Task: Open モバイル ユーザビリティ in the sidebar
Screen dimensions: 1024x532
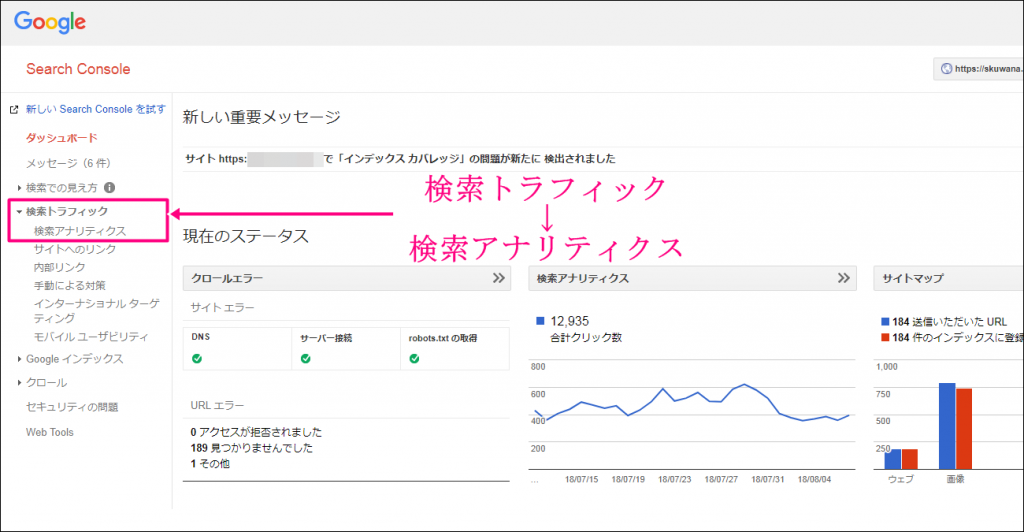Action: 91,337
